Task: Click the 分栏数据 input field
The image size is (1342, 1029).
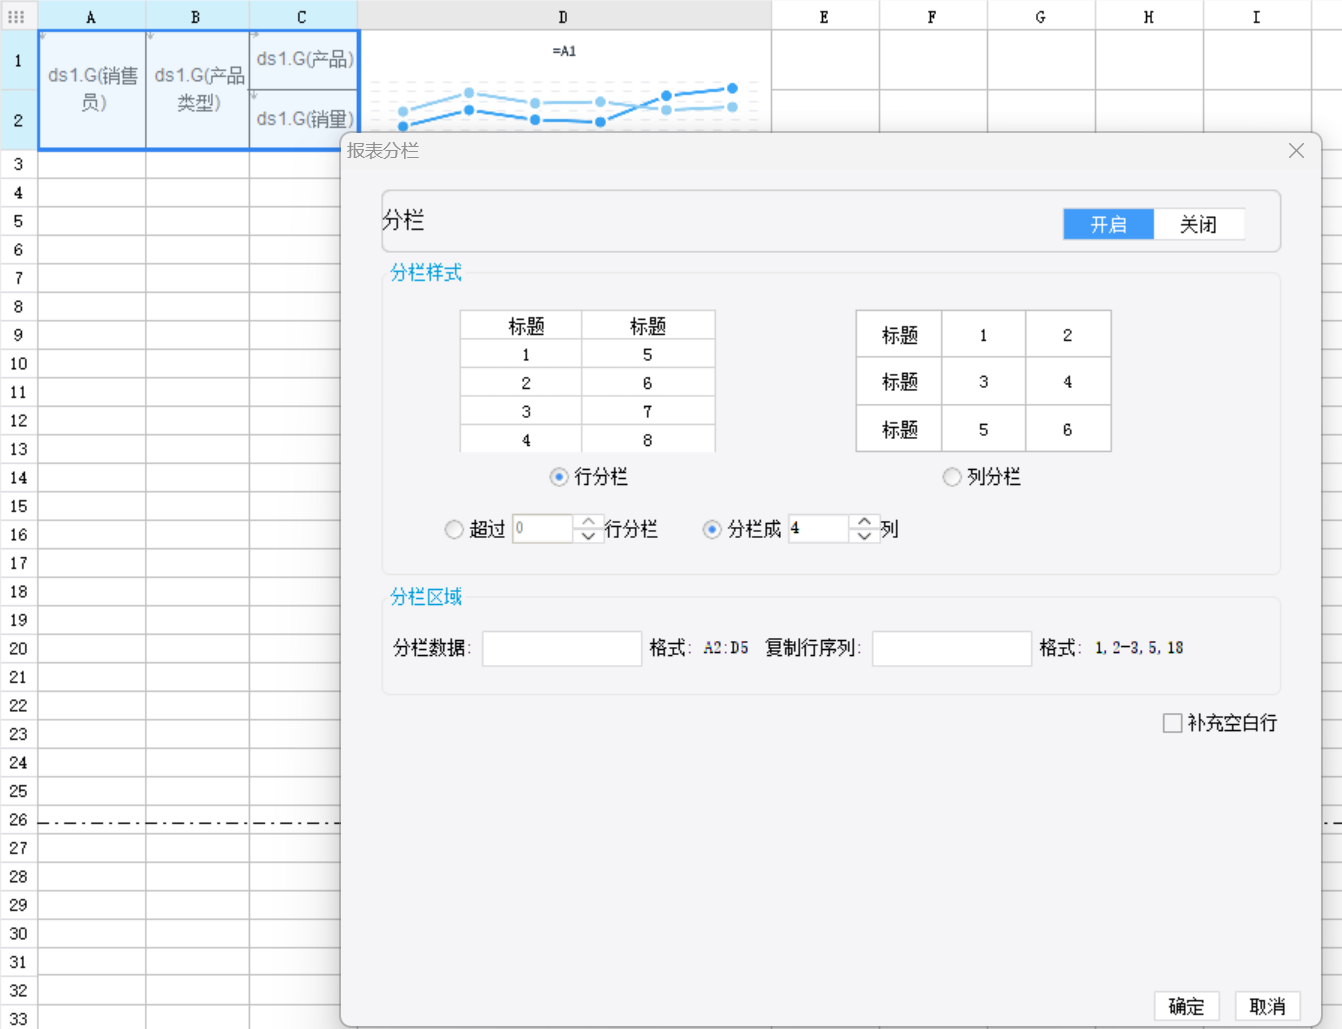Action: [x=562, y=648]
